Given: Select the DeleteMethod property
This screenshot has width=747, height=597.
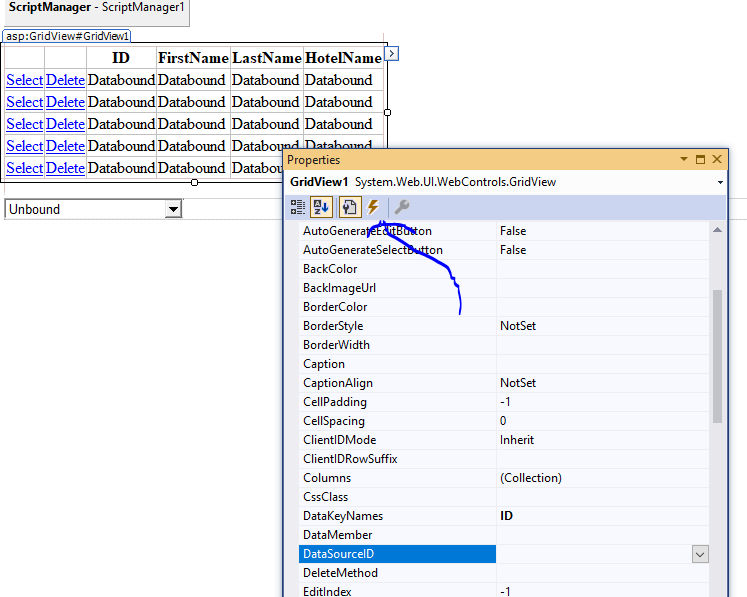Looking at the screenshot, I should pos(397,573).
